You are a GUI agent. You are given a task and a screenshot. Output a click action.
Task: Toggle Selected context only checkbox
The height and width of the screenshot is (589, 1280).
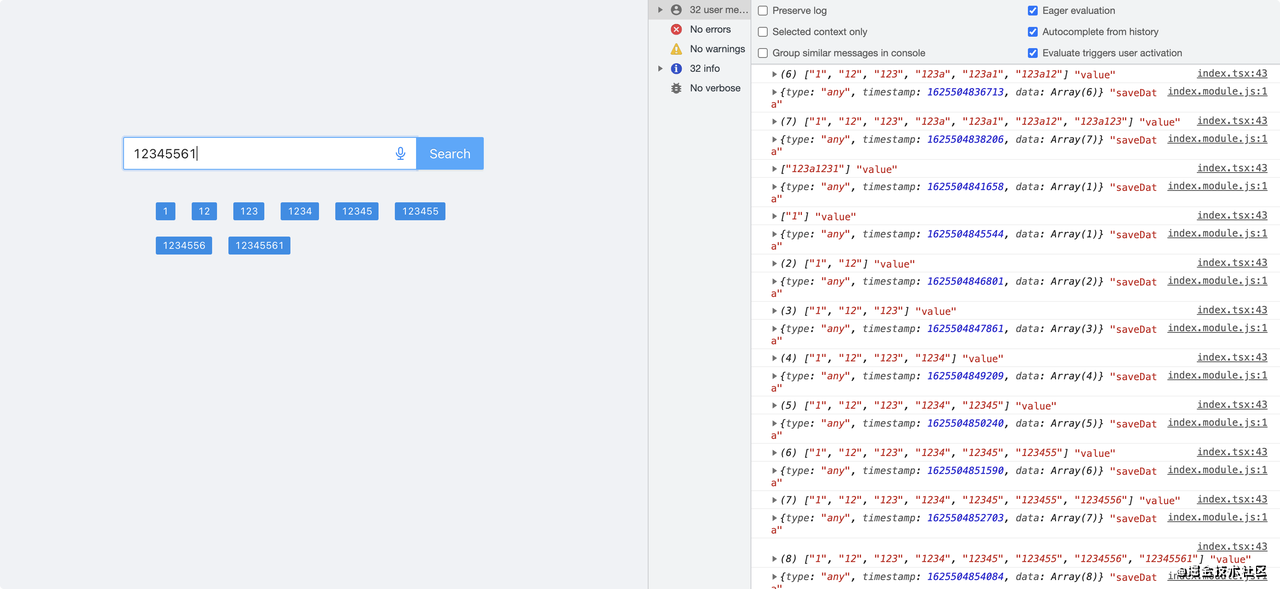(763, 32)
